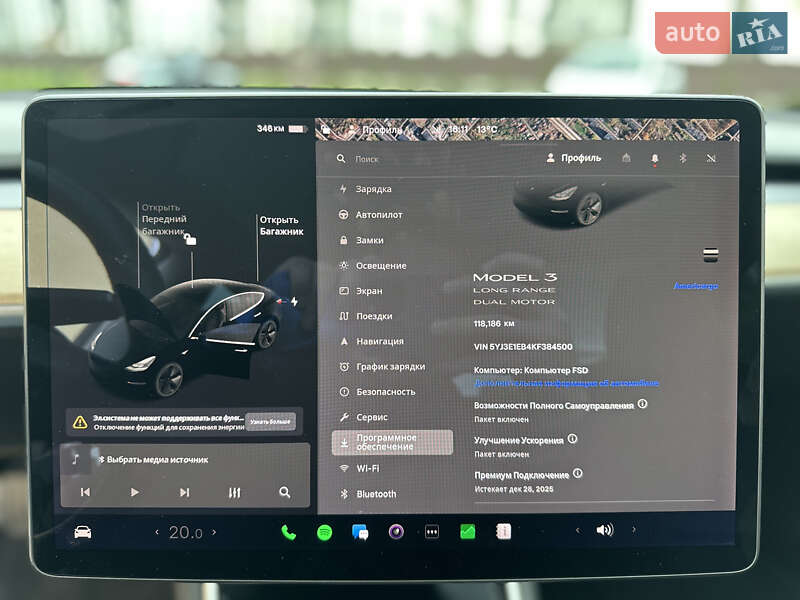
Task: Tap the yellow warning triangle alert
Action: click(80, 422)
